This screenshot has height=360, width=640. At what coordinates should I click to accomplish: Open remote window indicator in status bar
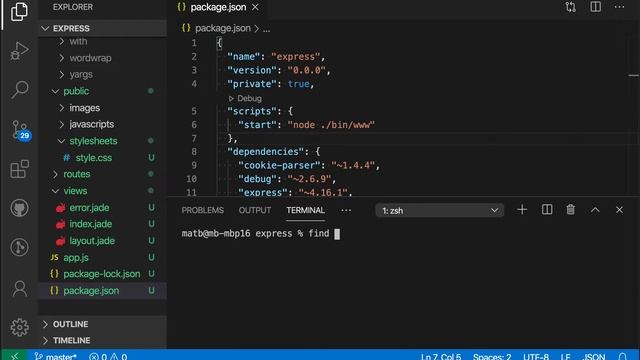[14, 356]
